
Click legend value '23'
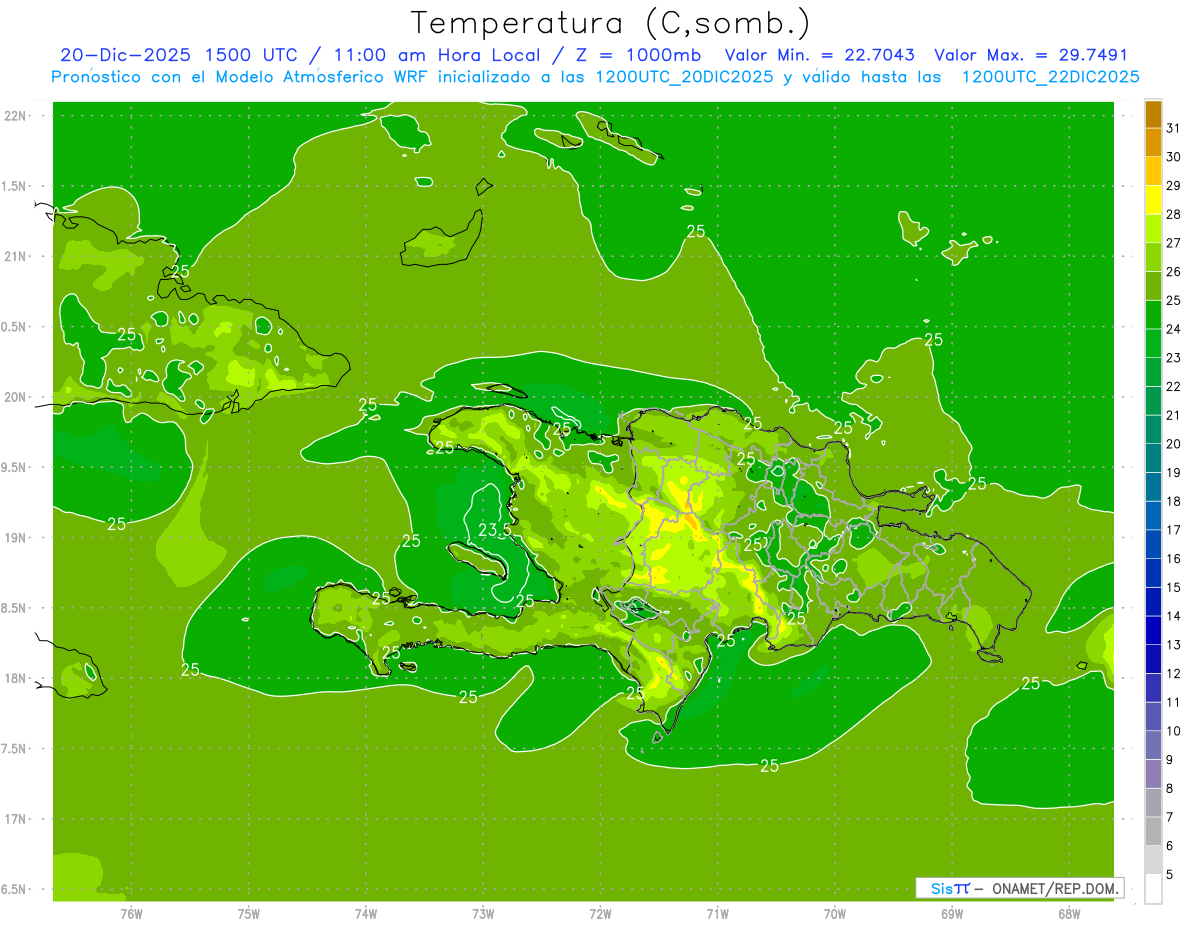coord(1173,358)
